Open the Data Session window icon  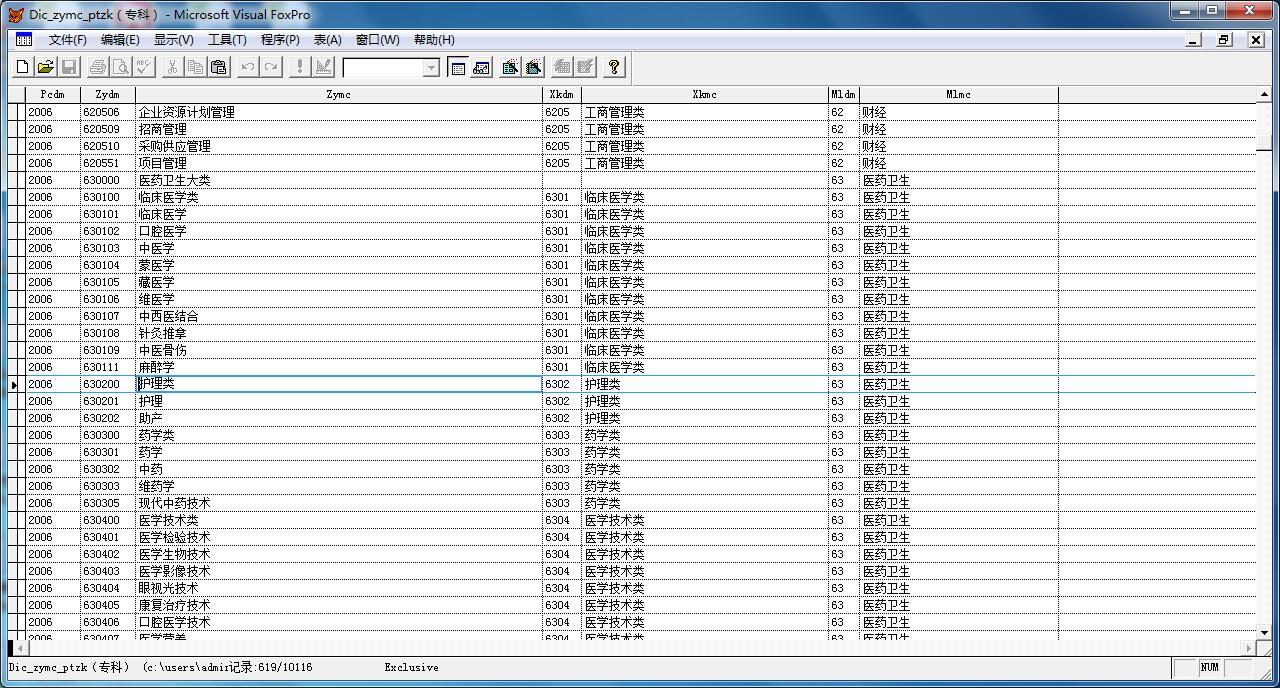click(x=482, y=67)
